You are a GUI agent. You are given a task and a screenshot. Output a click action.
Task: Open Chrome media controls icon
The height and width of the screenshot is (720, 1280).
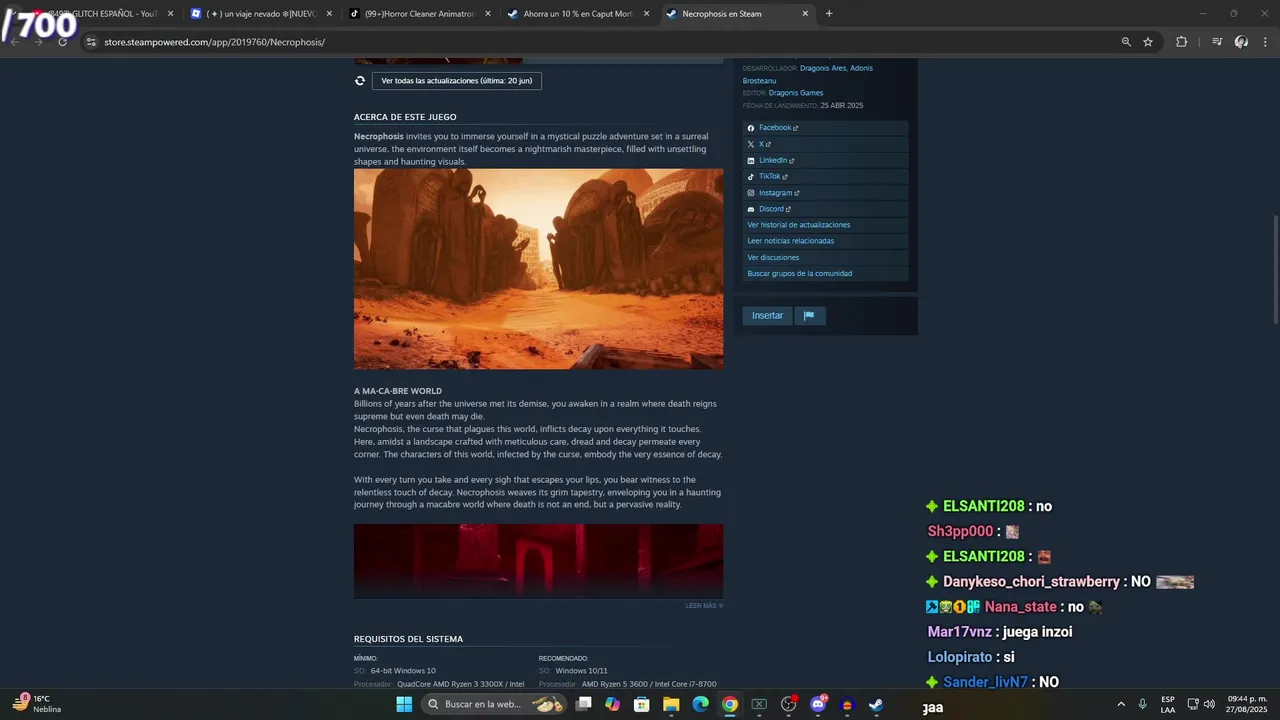(x=1217, y=42)
